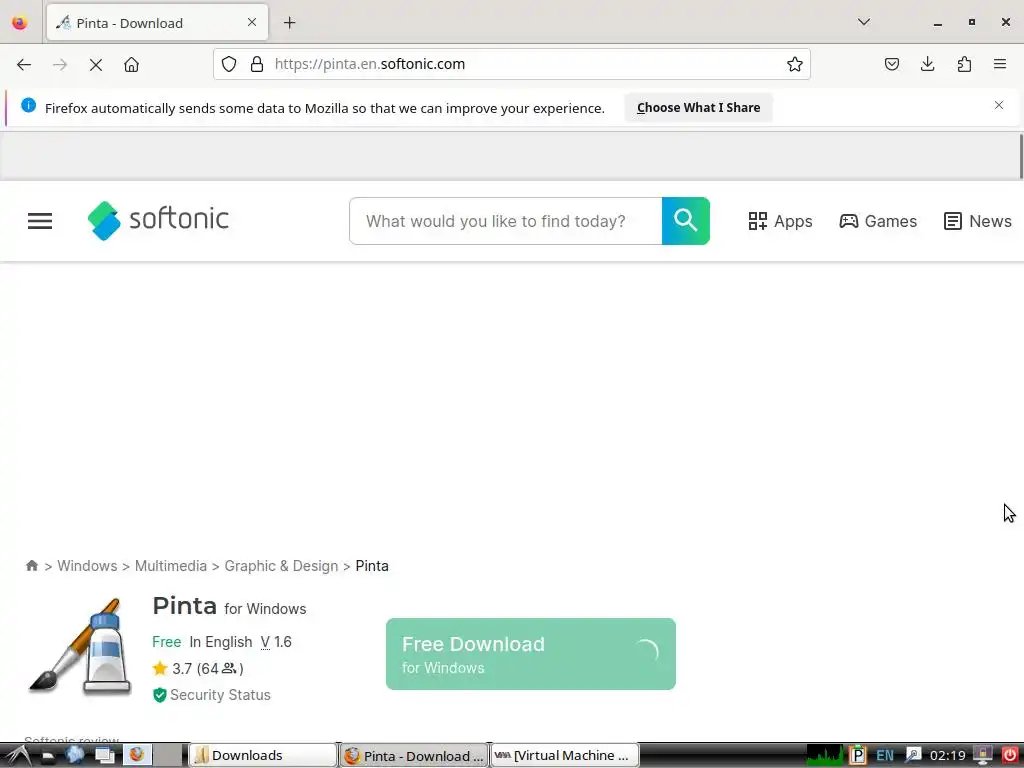Switch to Virtual Machine taskbar window
The width and height of the screenshot is (1024, 768).
pyautogui.click(x=564, y=756)
